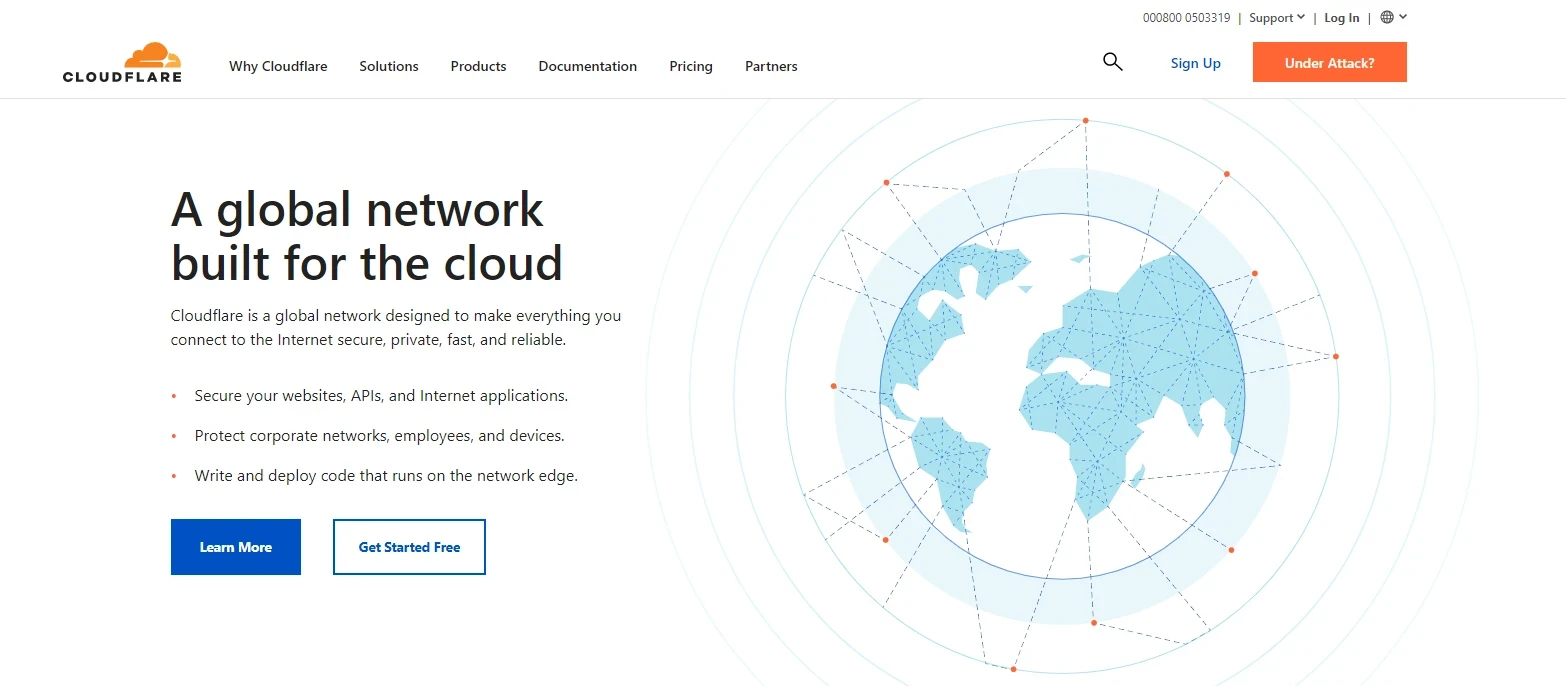Click the Under Attack? button
Image resolution: width=1566 pixels, height=686 pixels.
[1329, 61]
